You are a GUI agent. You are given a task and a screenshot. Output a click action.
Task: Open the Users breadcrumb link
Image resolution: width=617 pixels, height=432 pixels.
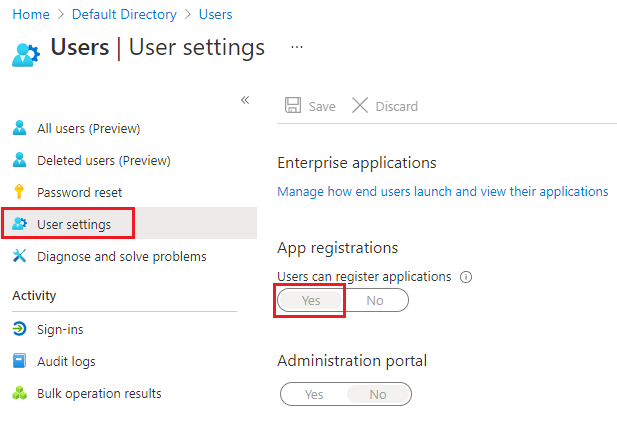click(216, 14)
